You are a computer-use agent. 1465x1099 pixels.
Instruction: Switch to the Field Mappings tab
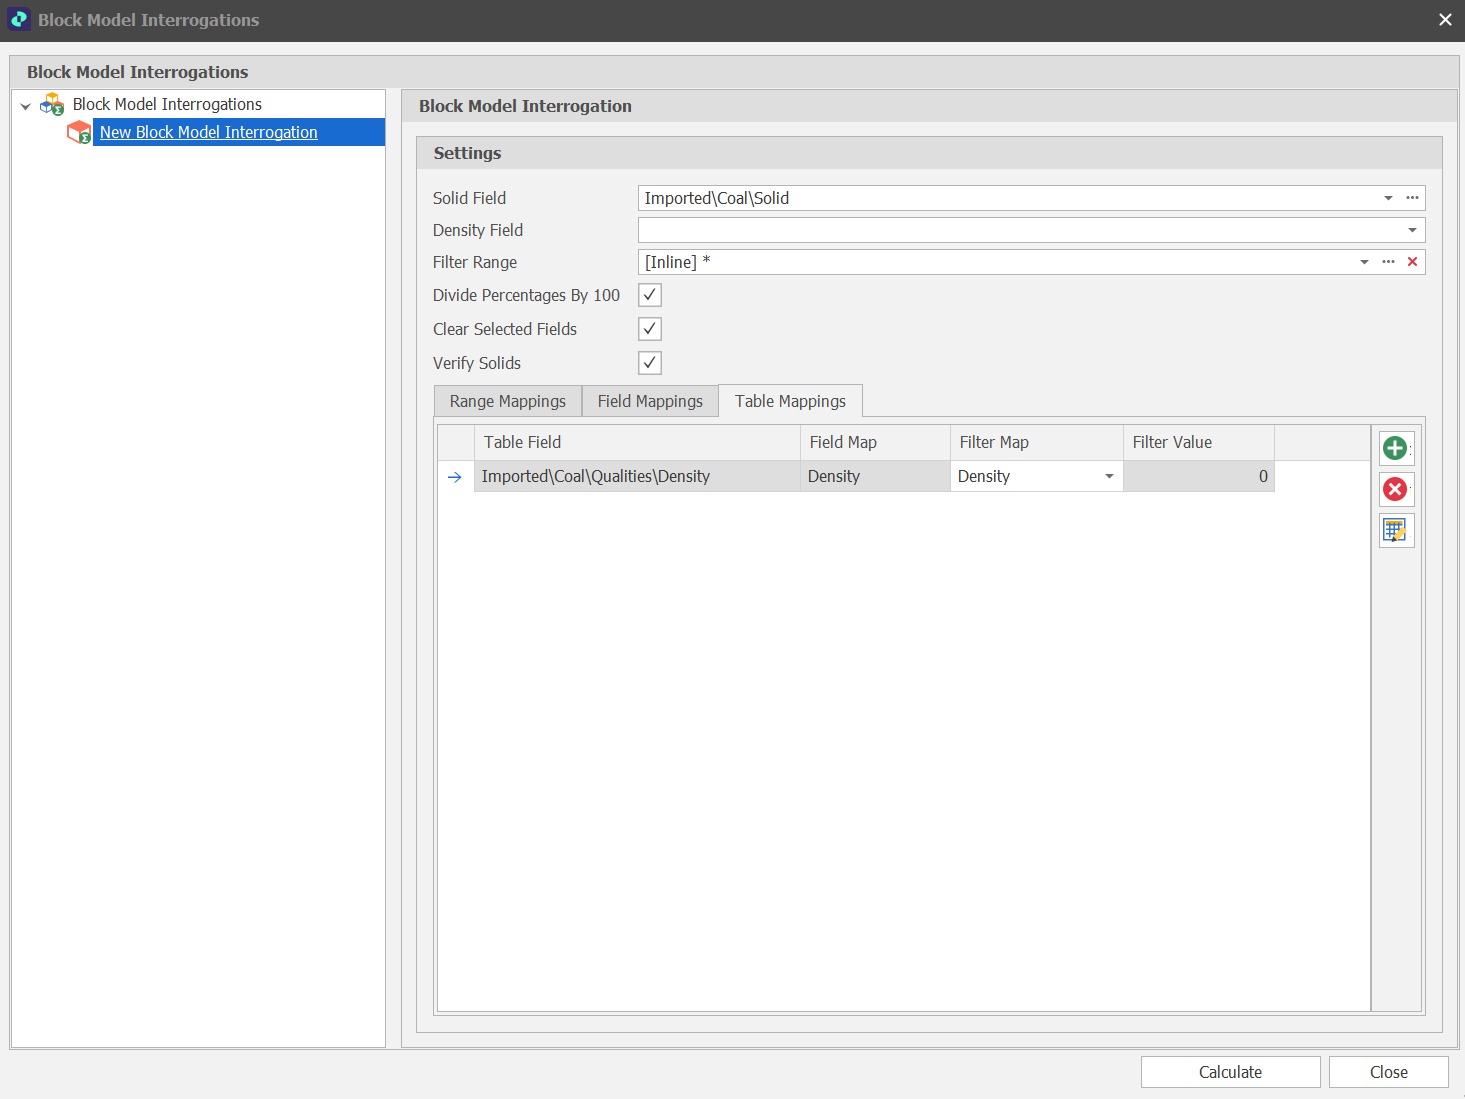650,401
